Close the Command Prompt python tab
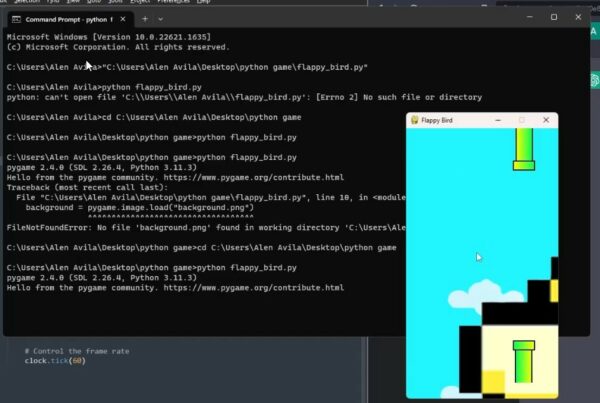Viewport: 600px width, 403px height. [x=123, y=18]
